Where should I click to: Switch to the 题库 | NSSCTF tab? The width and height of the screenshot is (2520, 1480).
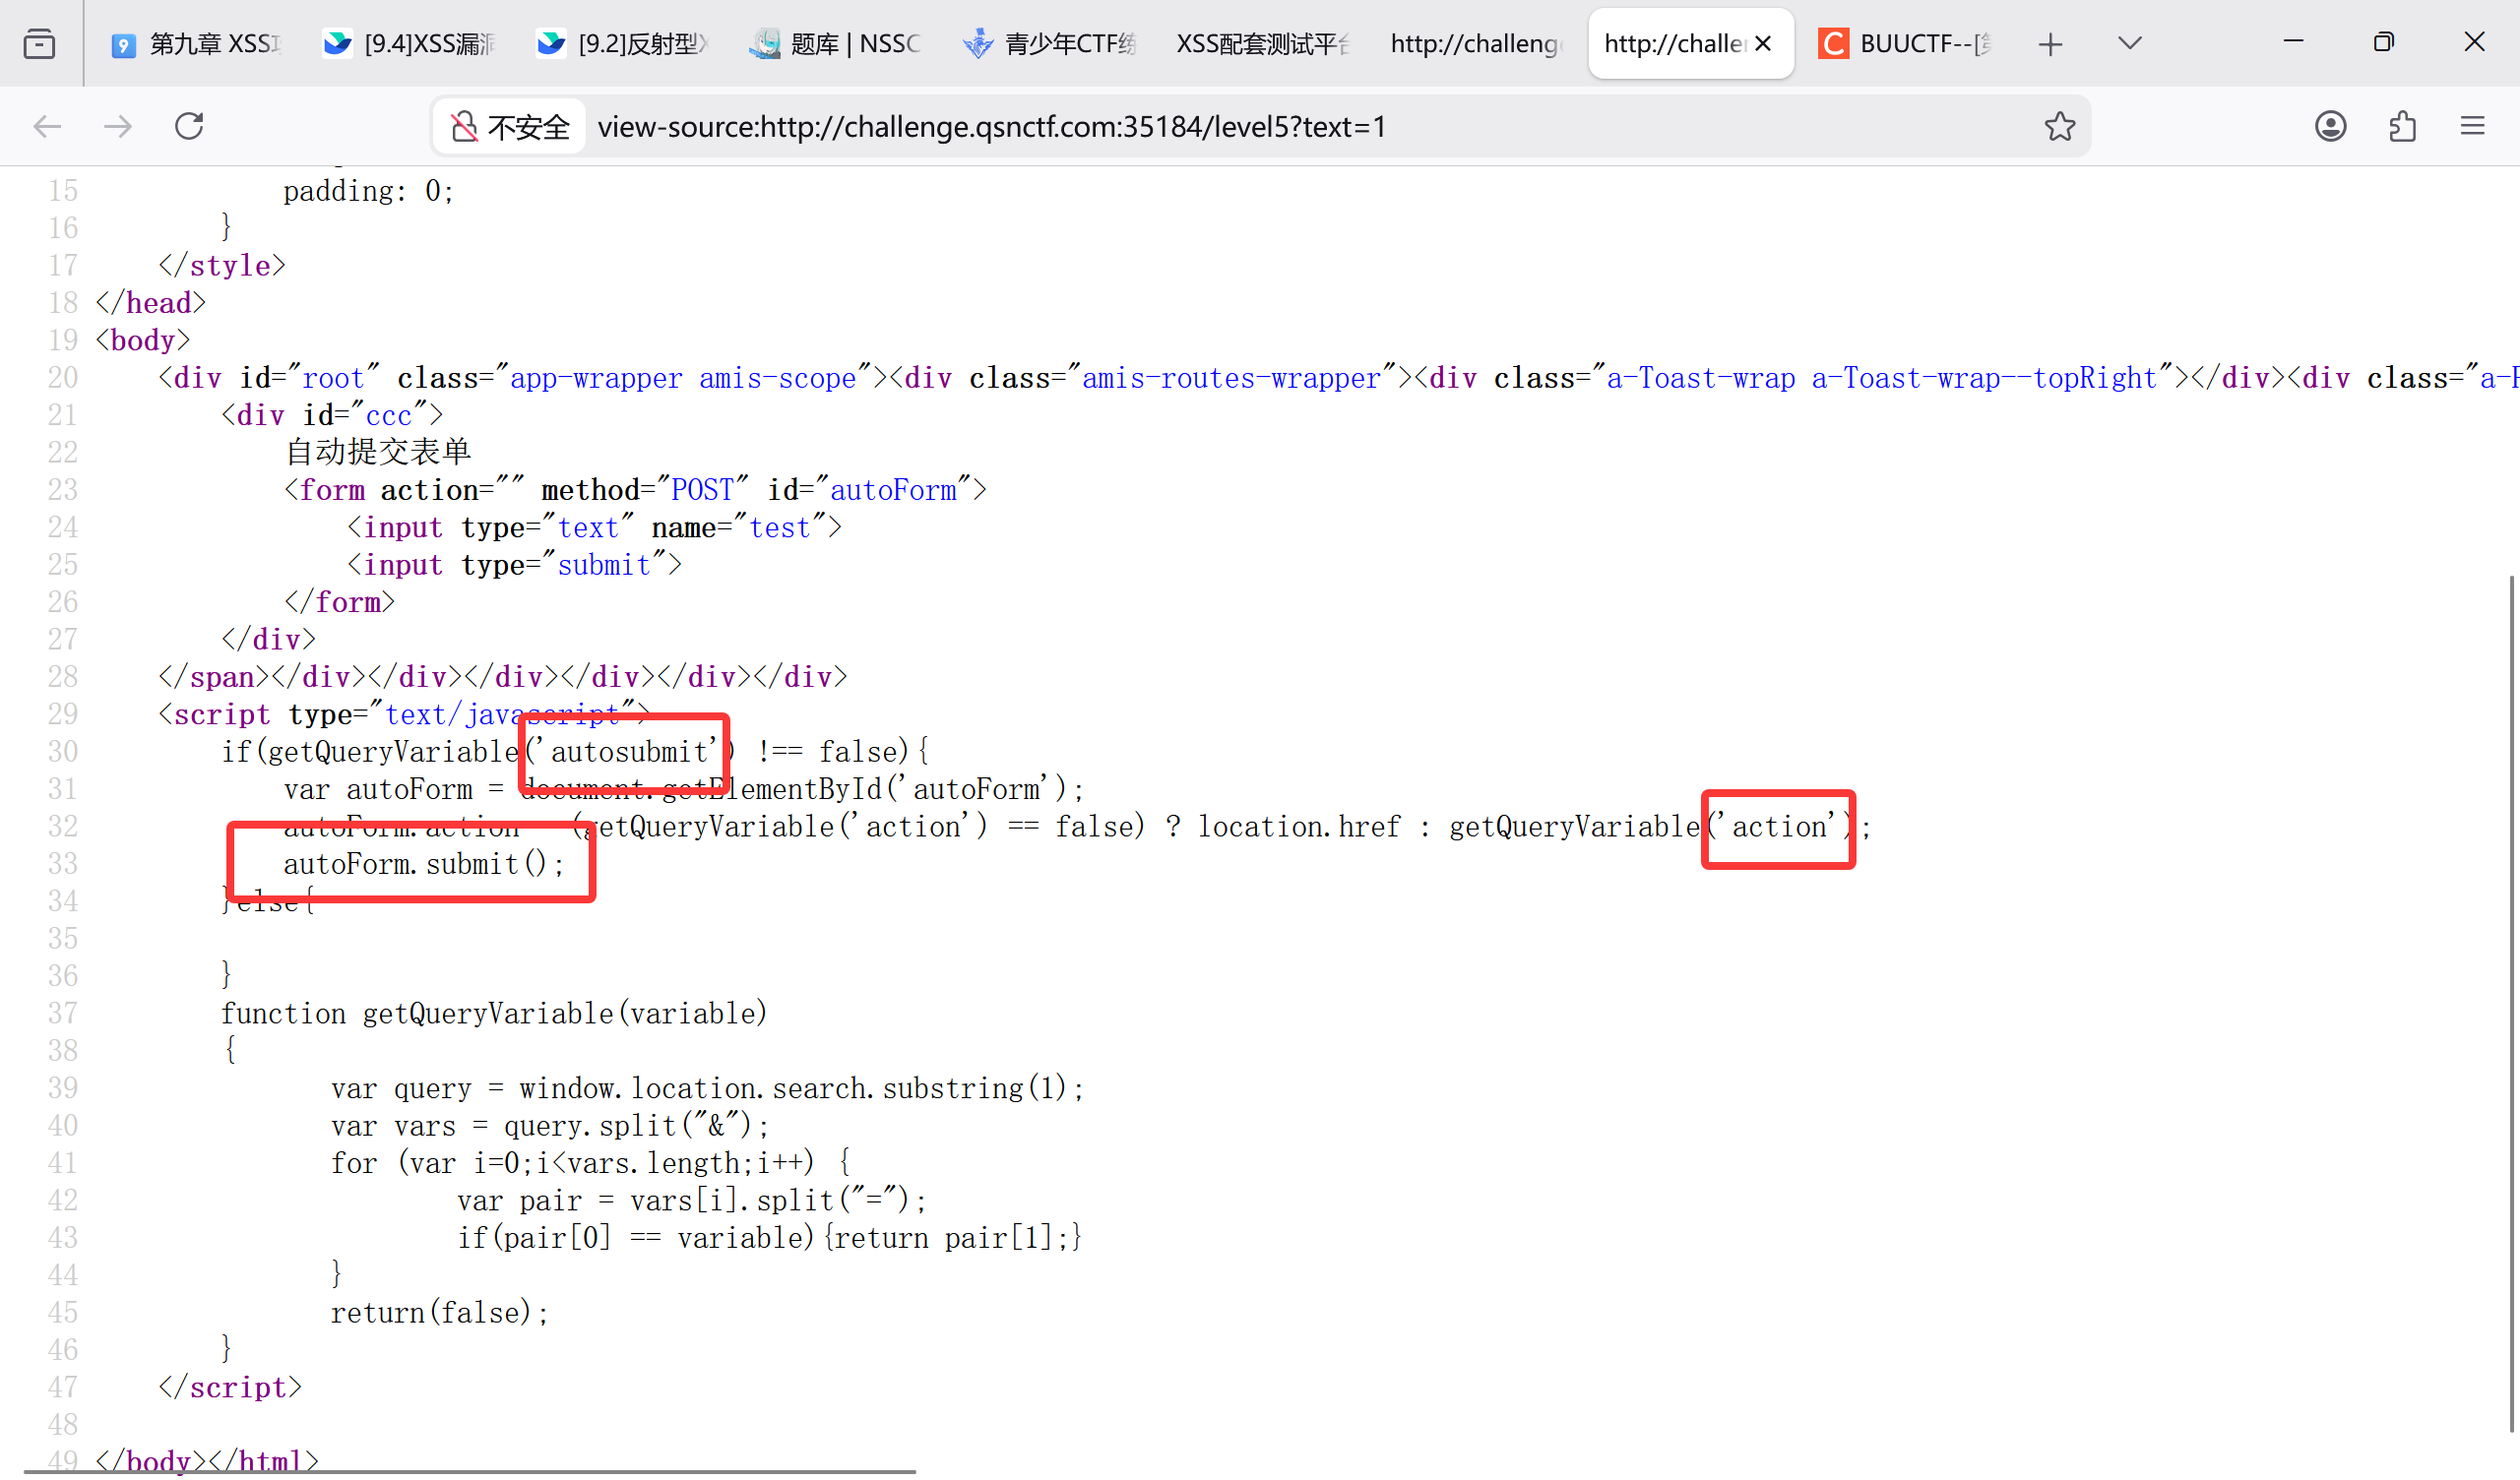click(x=835, y=44)
